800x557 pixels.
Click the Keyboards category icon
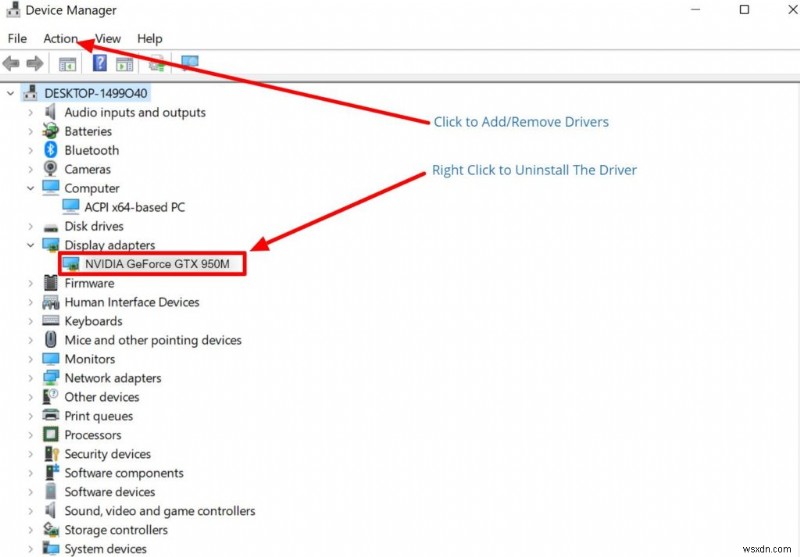[51, 320]
